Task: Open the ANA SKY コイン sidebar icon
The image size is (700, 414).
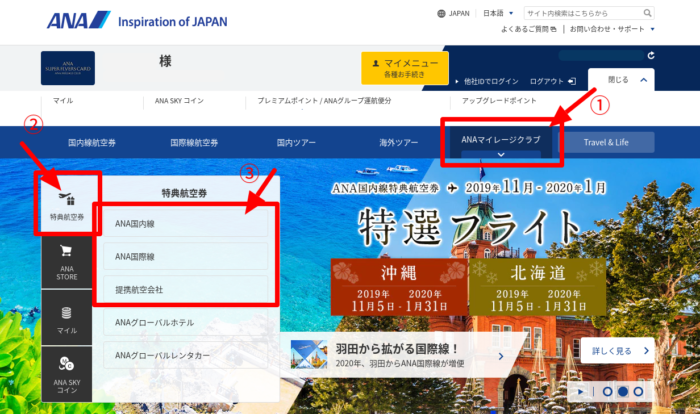Action: (67, 374)
